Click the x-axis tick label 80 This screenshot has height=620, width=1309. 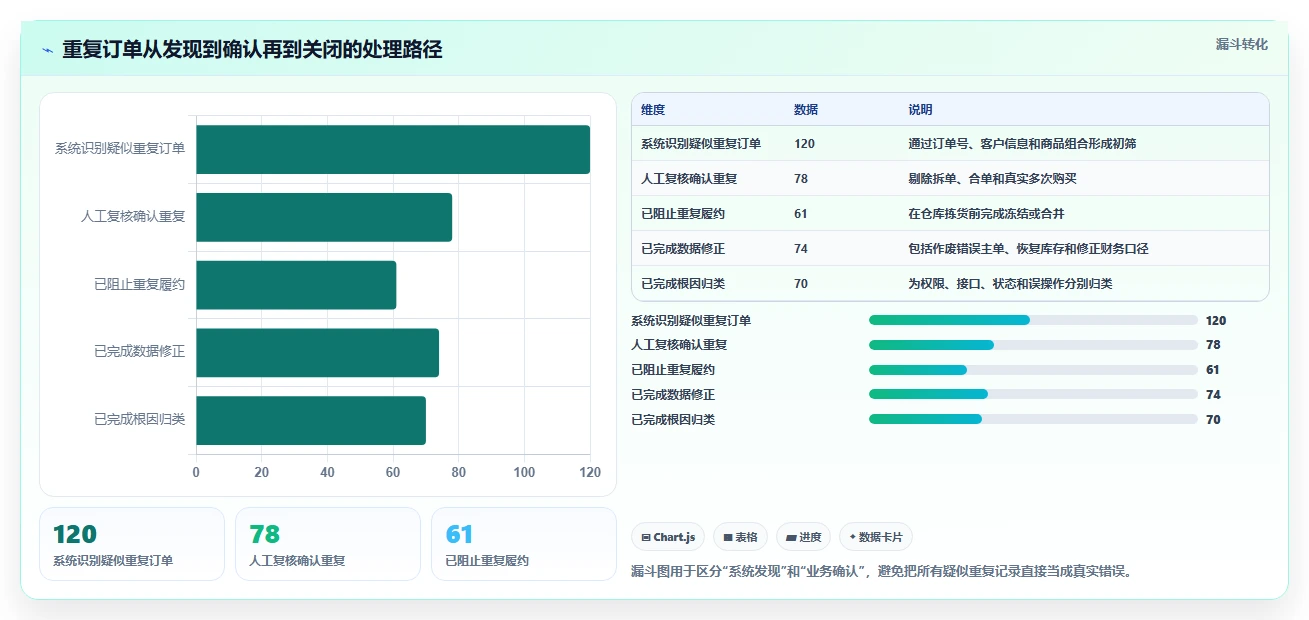459,473
